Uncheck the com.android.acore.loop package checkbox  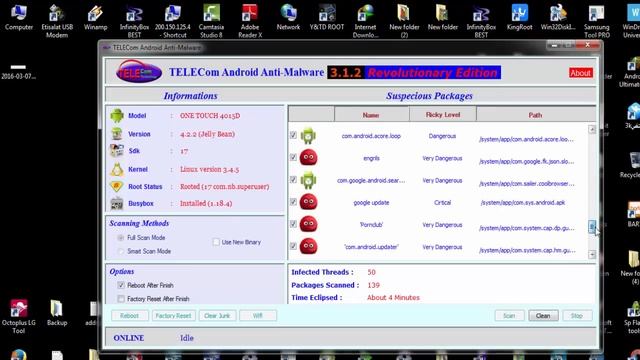tap(293, 135)
